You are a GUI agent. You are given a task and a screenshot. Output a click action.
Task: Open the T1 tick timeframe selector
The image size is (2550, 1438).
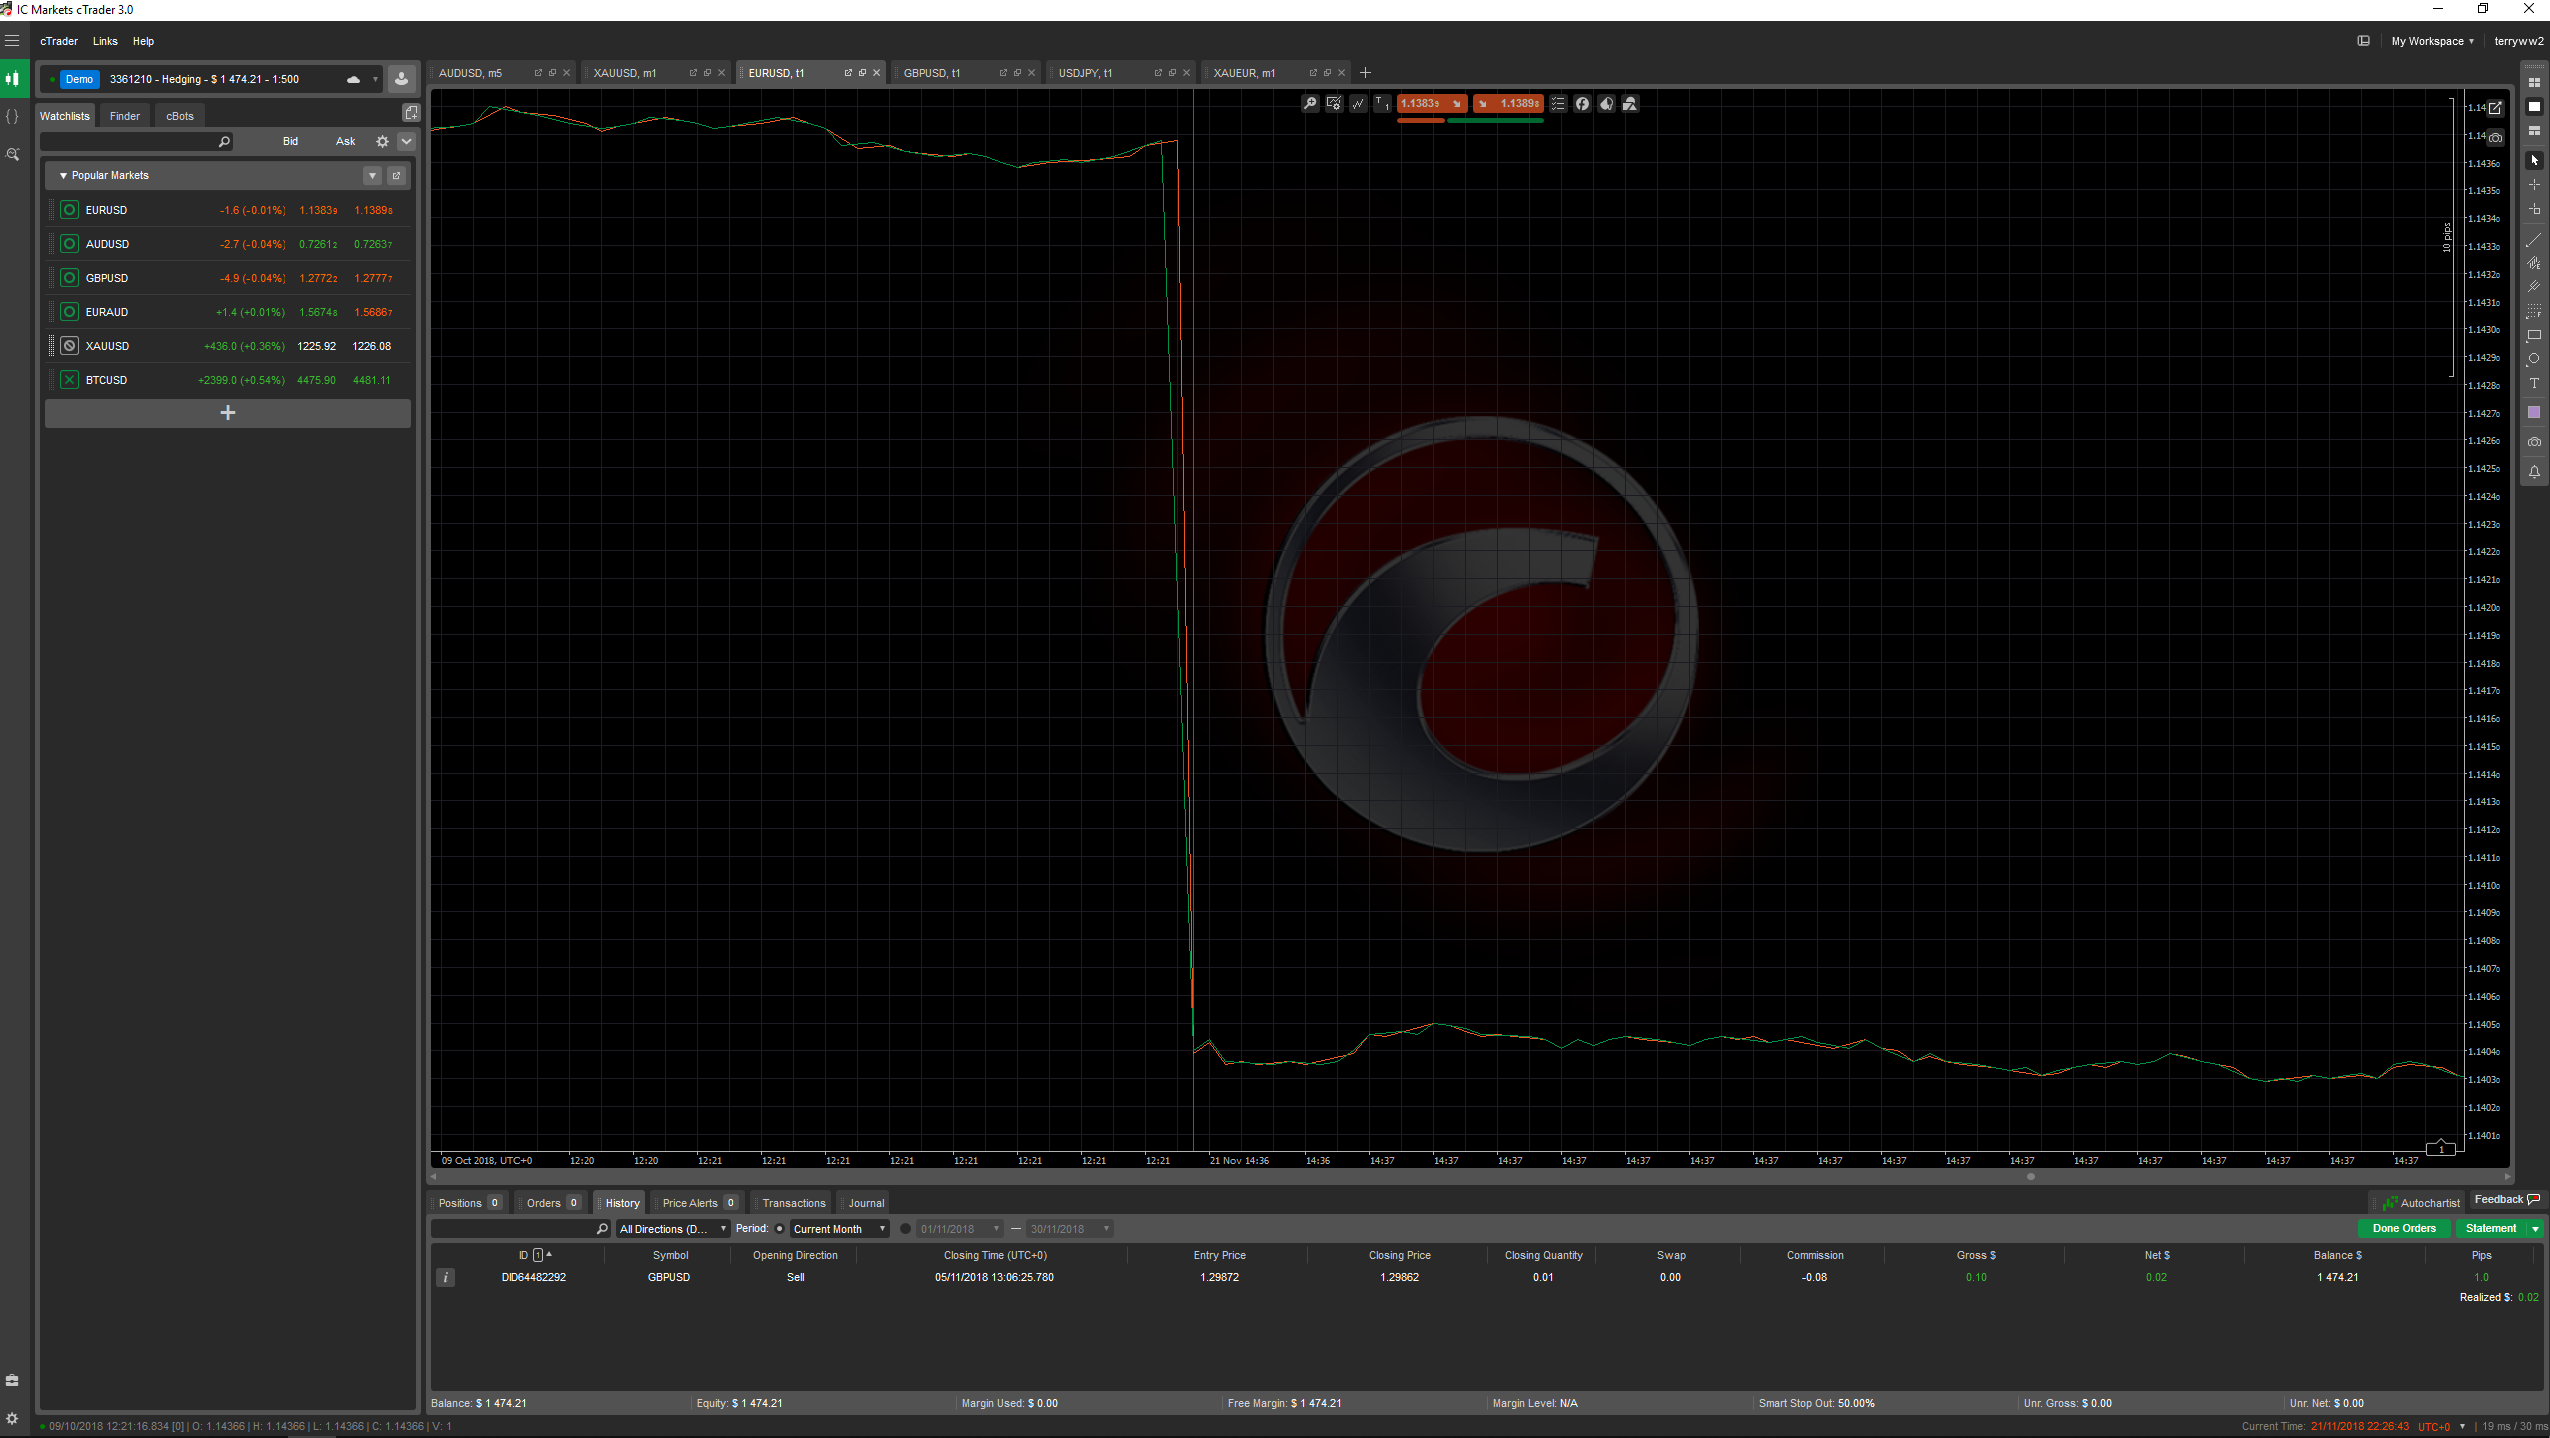(1382, 104)
